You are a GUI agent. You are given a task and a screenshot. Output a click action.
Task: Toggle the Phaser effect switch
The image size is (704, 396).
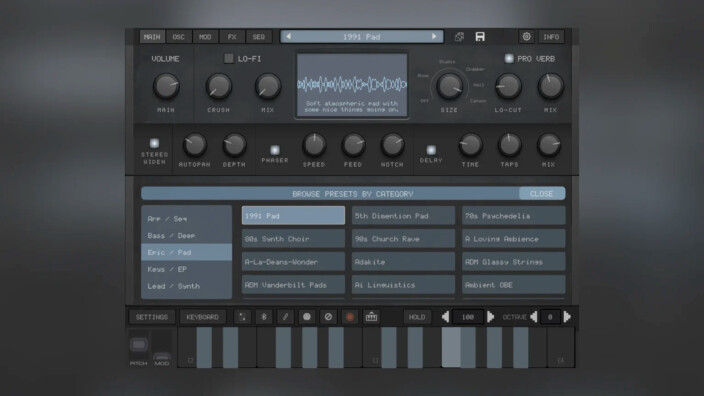[275, 150]
